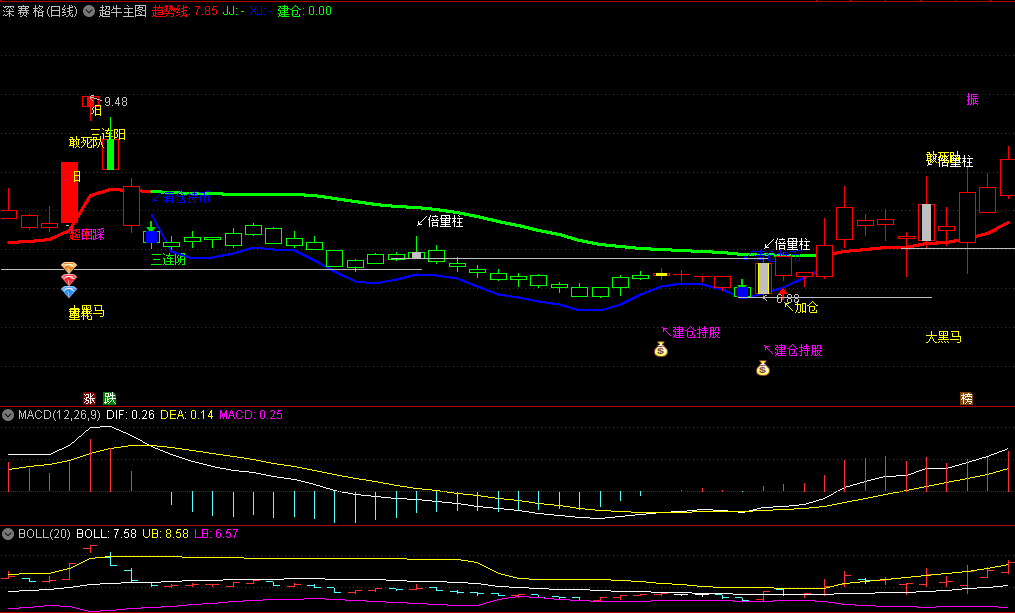This screenshot has width=1015, height=613.
Task: Click the red 涨 badge
Action: tap(89, 399)
